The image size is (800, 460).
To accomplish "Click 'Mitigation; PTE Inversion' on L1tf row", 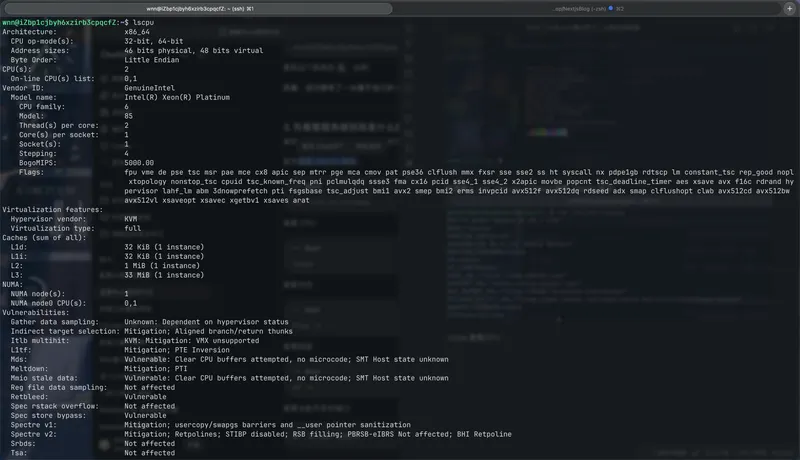I will (177, 350).
